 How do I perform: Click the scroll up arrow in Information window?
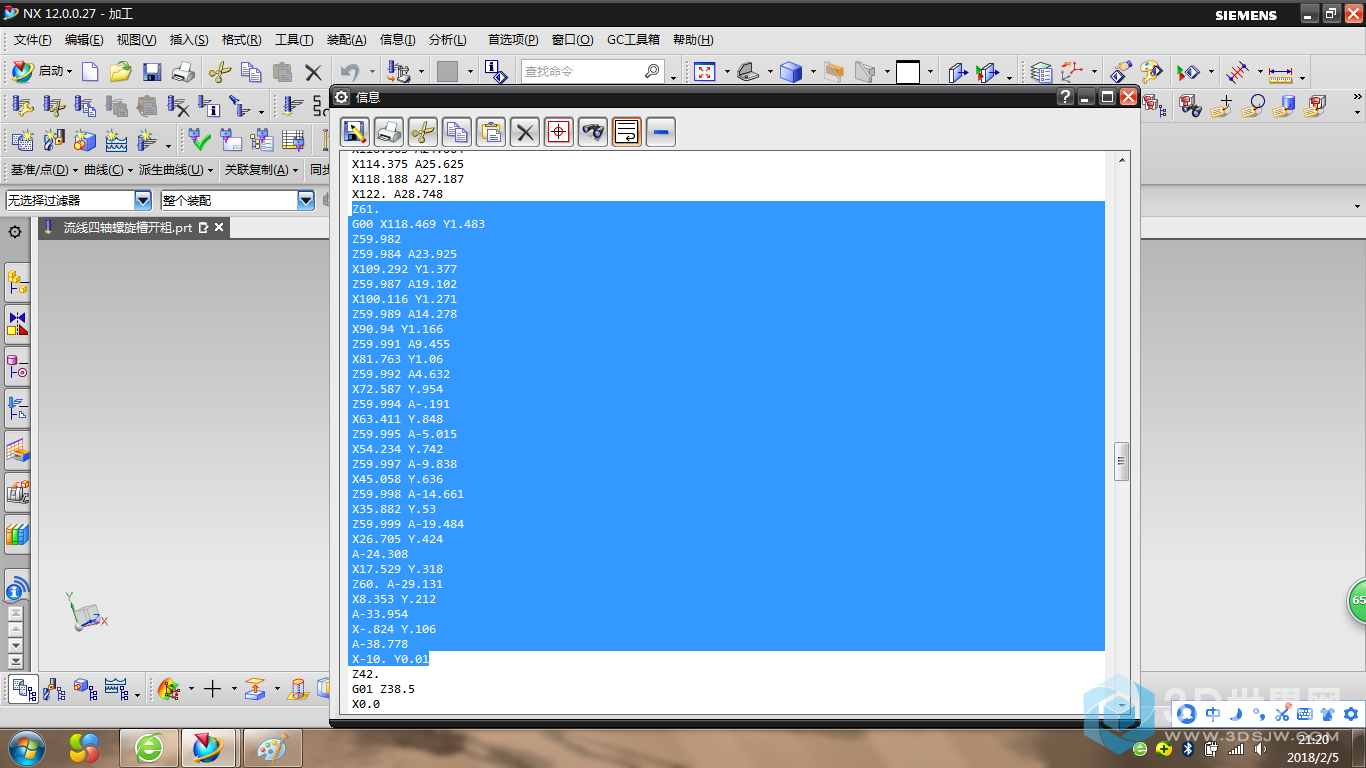1122,160
